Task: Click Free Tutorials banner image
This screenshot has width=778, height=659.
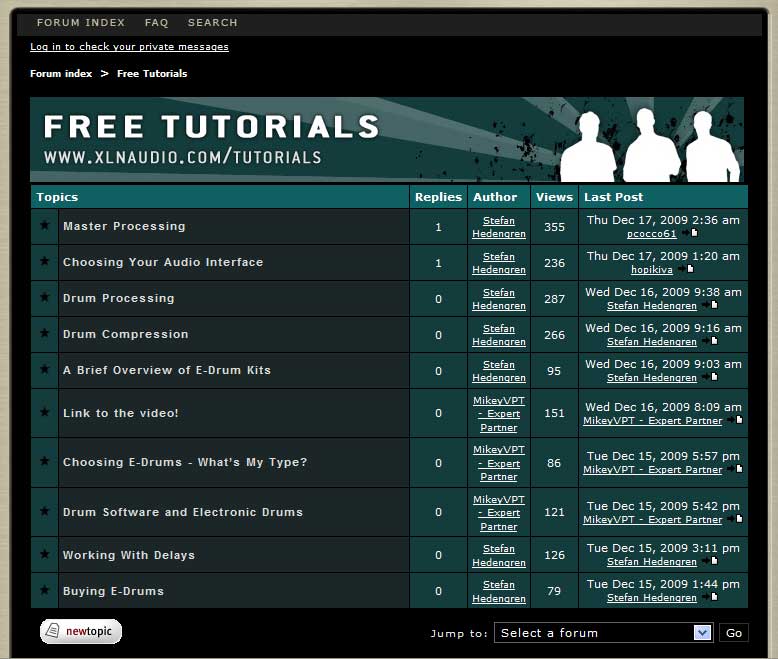Action: pos(387,139)
